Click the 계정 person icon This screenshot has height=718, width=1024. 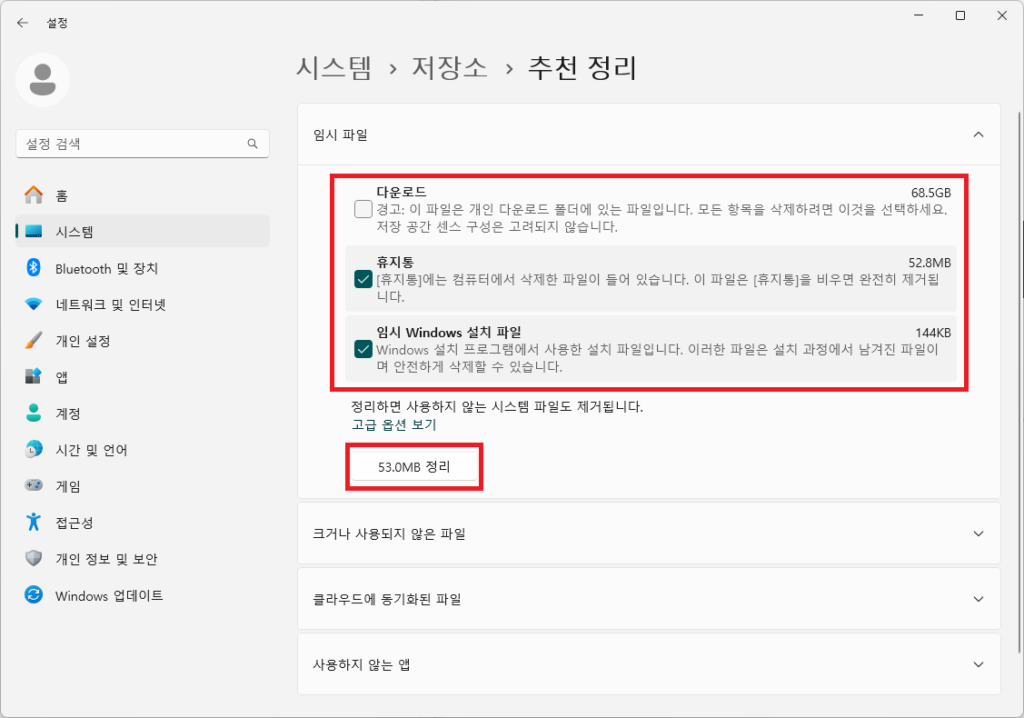click(33, 413)
